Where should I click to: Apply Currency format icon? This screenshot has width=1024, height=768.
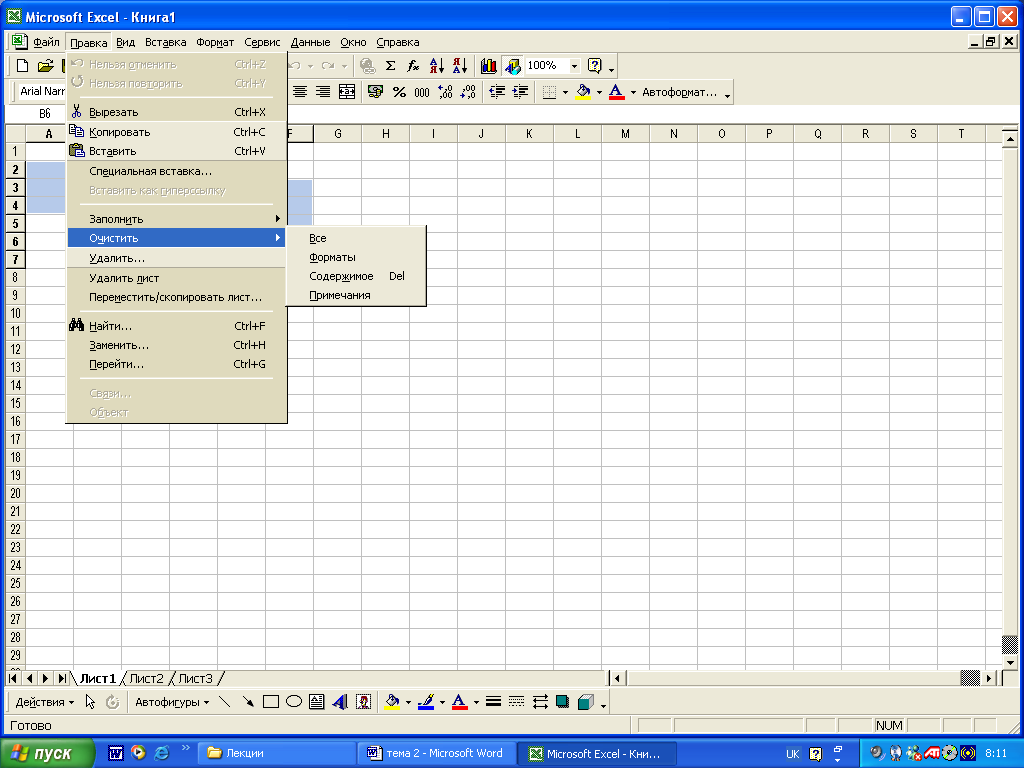click(375, 92)
